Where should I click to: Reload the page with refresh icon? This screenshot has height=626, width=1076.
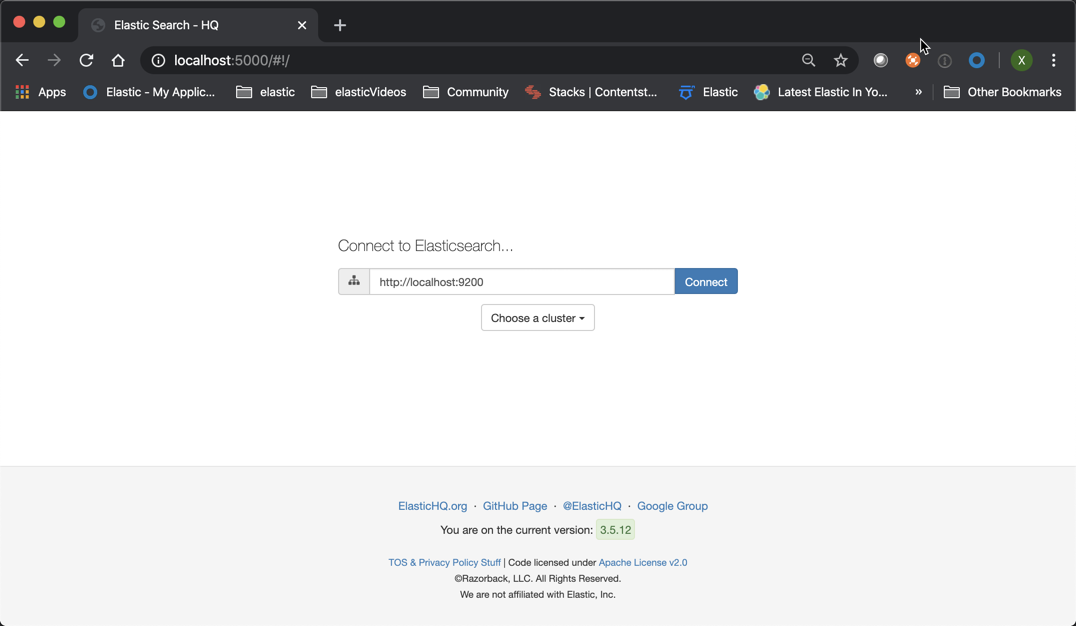(86, 60)
